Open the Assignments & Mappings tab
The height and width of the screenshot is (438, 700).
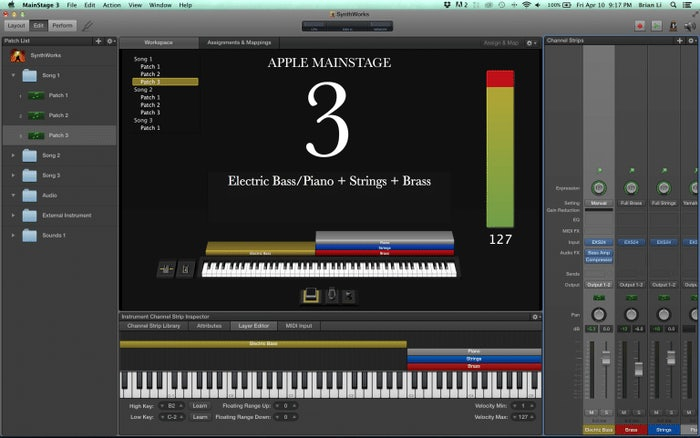[x=237, y=43]
